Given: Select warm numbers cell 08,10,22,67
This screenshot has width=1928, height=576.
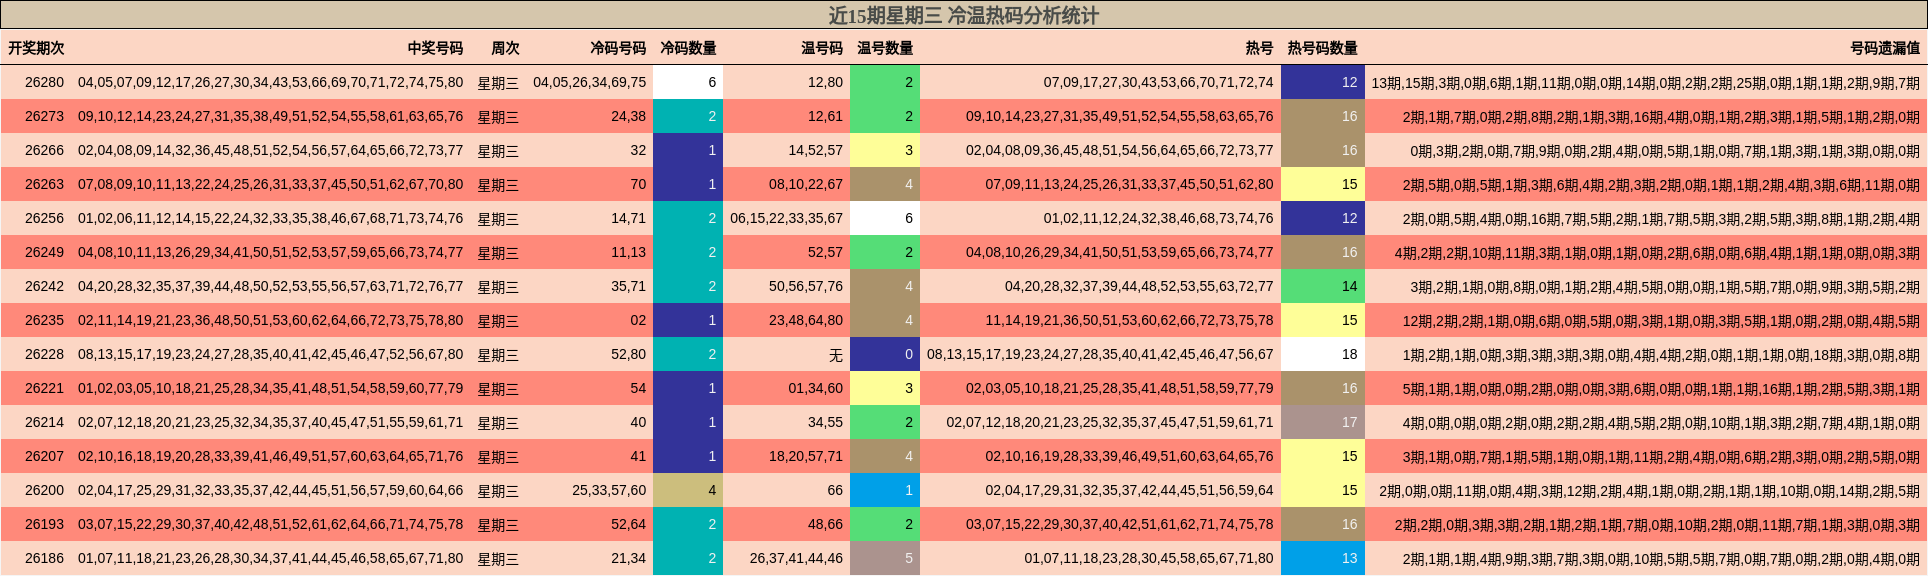Looking at the screenshot, I should pos(806,184).
